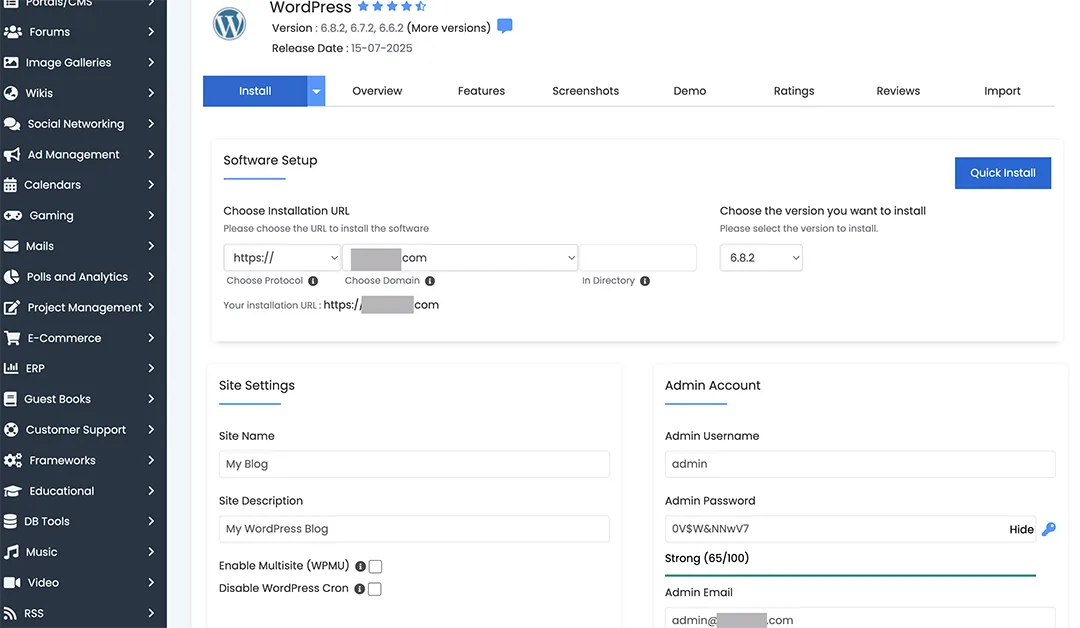
Task: Click the WordPress star rating
Action: pos(392,7)
